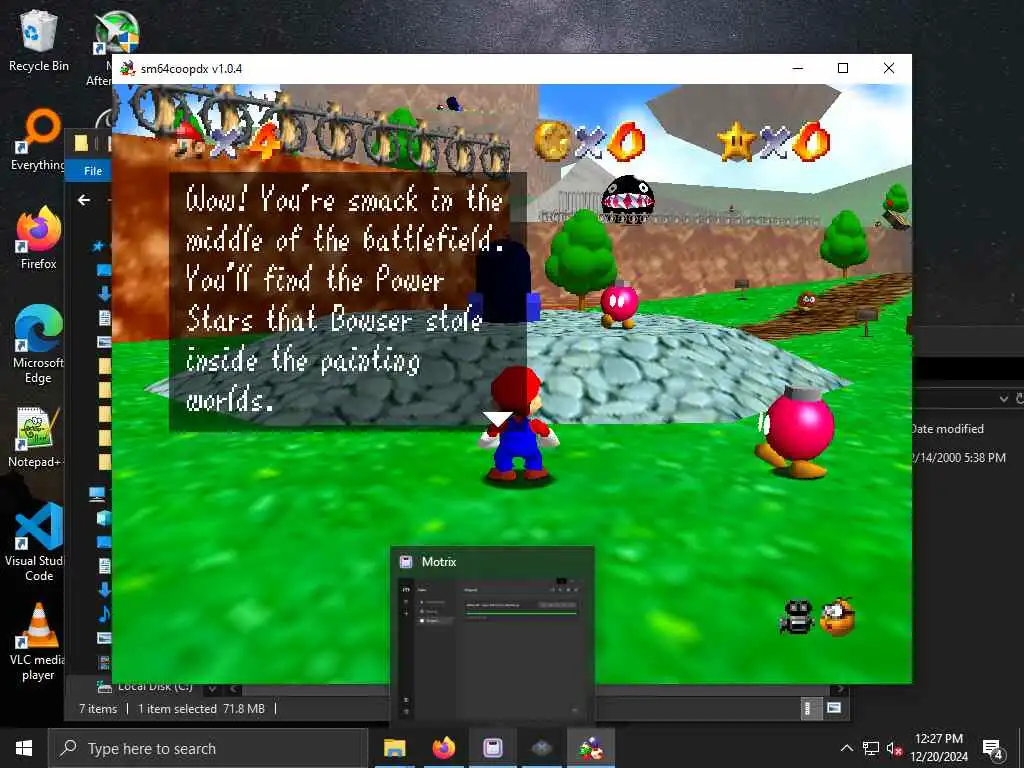Open the taskbar clock and calendar
1024x768 pixels.
[x=938, y=748]
